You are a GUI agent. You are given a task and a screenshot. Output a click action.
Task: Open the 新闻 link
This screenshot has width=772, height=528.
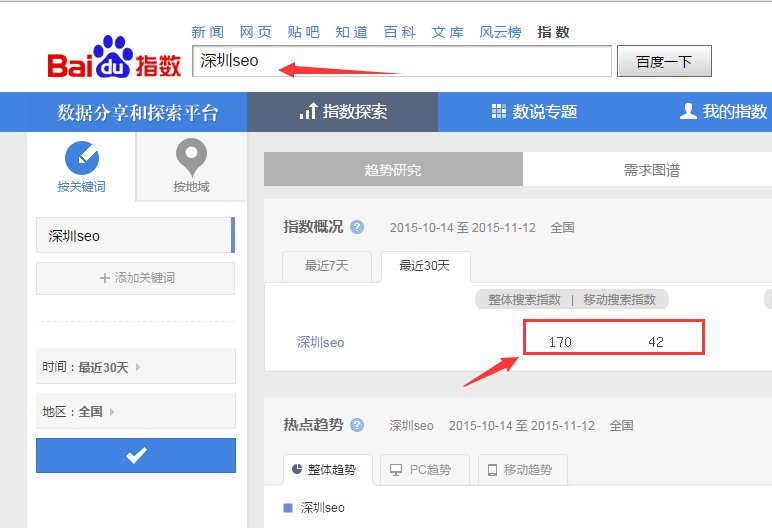click(x=207, y=33)
